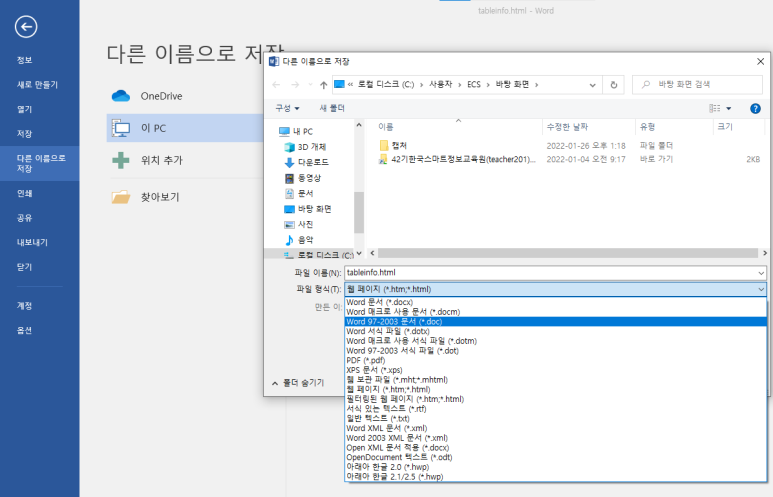Click 사용자 in the address breadcrumb

click(x=440, y=85)
